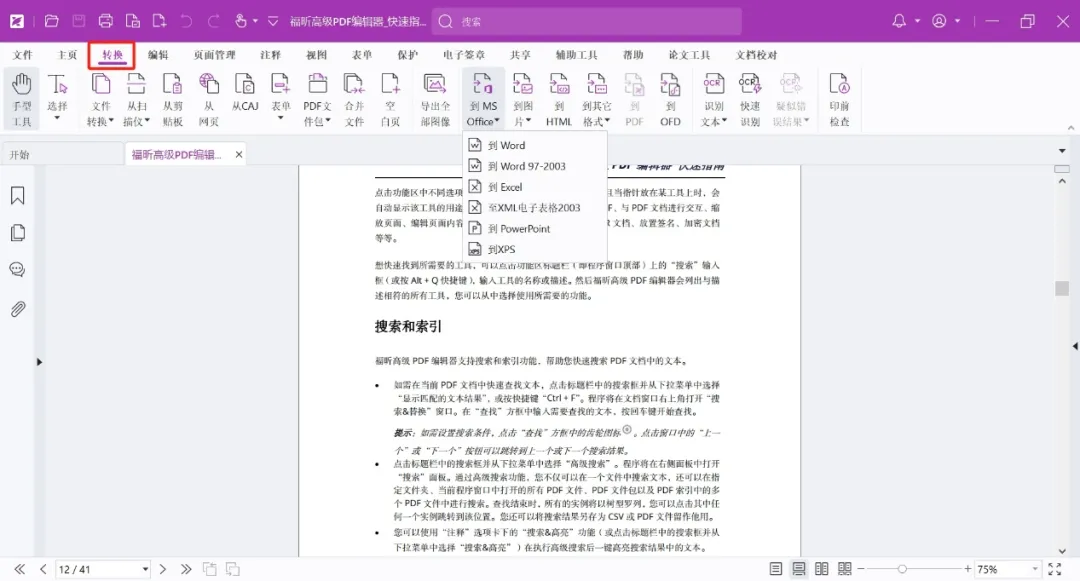Open To Other Formats dropdown
This screenshot has width=1080, height=581.
[x=596, y=100]
